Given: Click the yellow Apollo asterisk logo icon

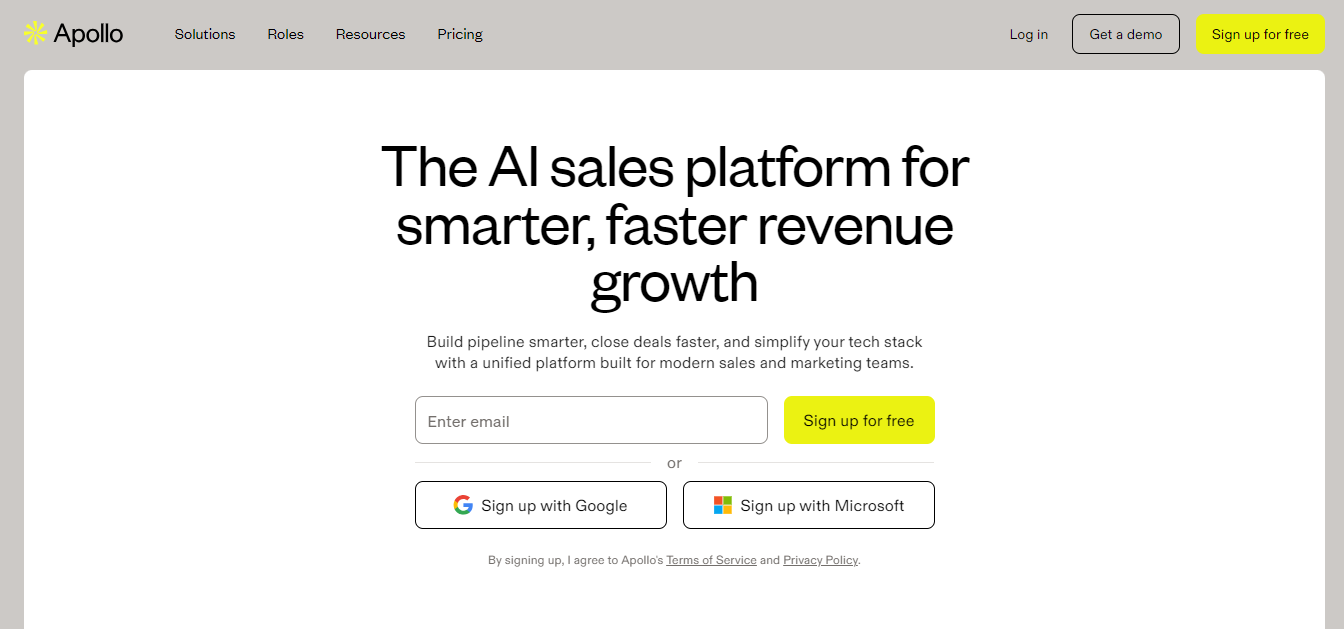Looking at the screenshot, I should tap(33, 33).
